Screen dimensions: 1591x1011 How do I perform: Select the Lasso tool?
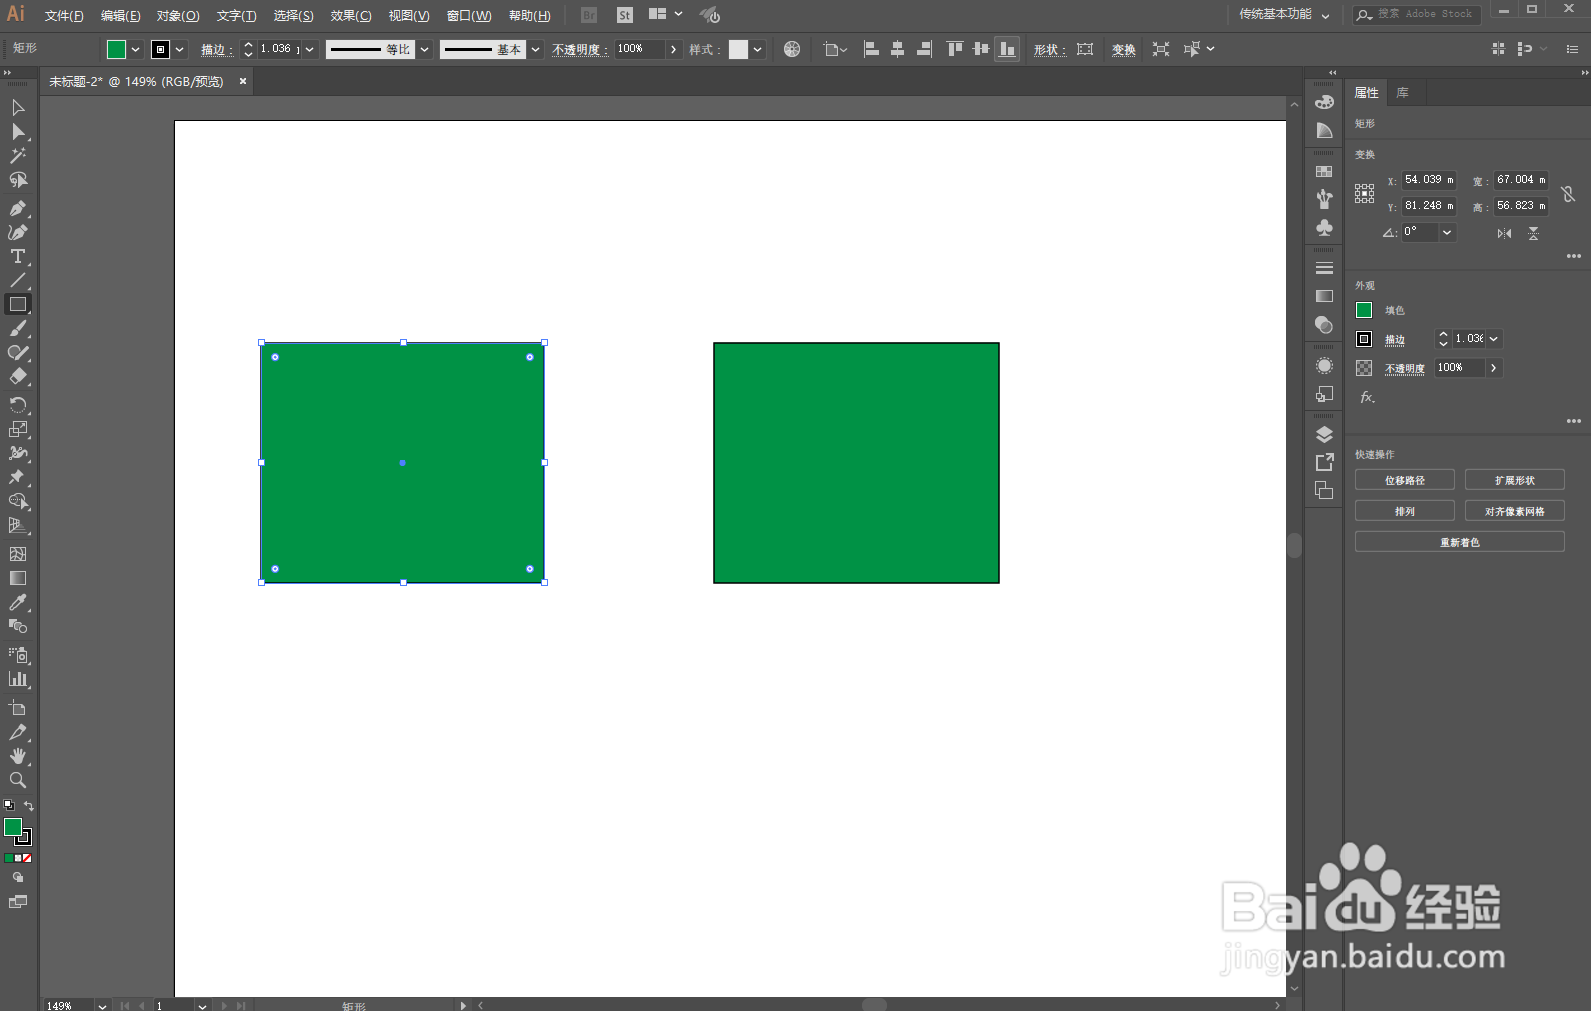[18, 180]
